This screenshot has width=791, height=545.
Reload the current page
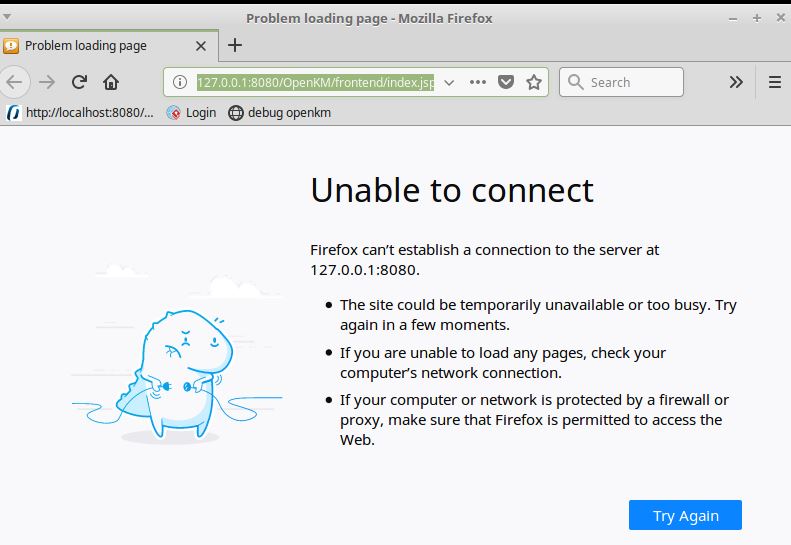coord(79,82)
